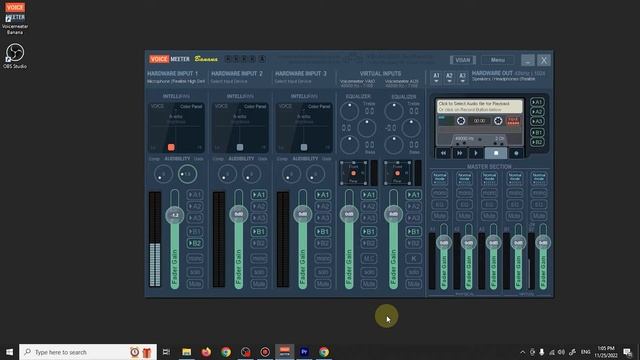Toggle cassette recorder output to A2
The width and height of the screenshot is (640, 360).
[x=537, y=112]
